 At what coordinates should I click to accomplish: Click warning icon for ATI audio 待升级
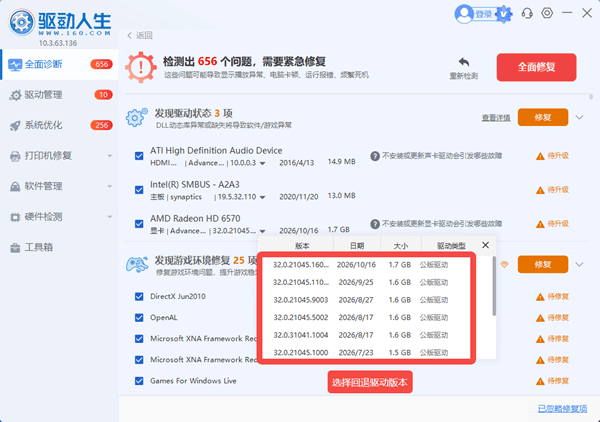point(540,156)
